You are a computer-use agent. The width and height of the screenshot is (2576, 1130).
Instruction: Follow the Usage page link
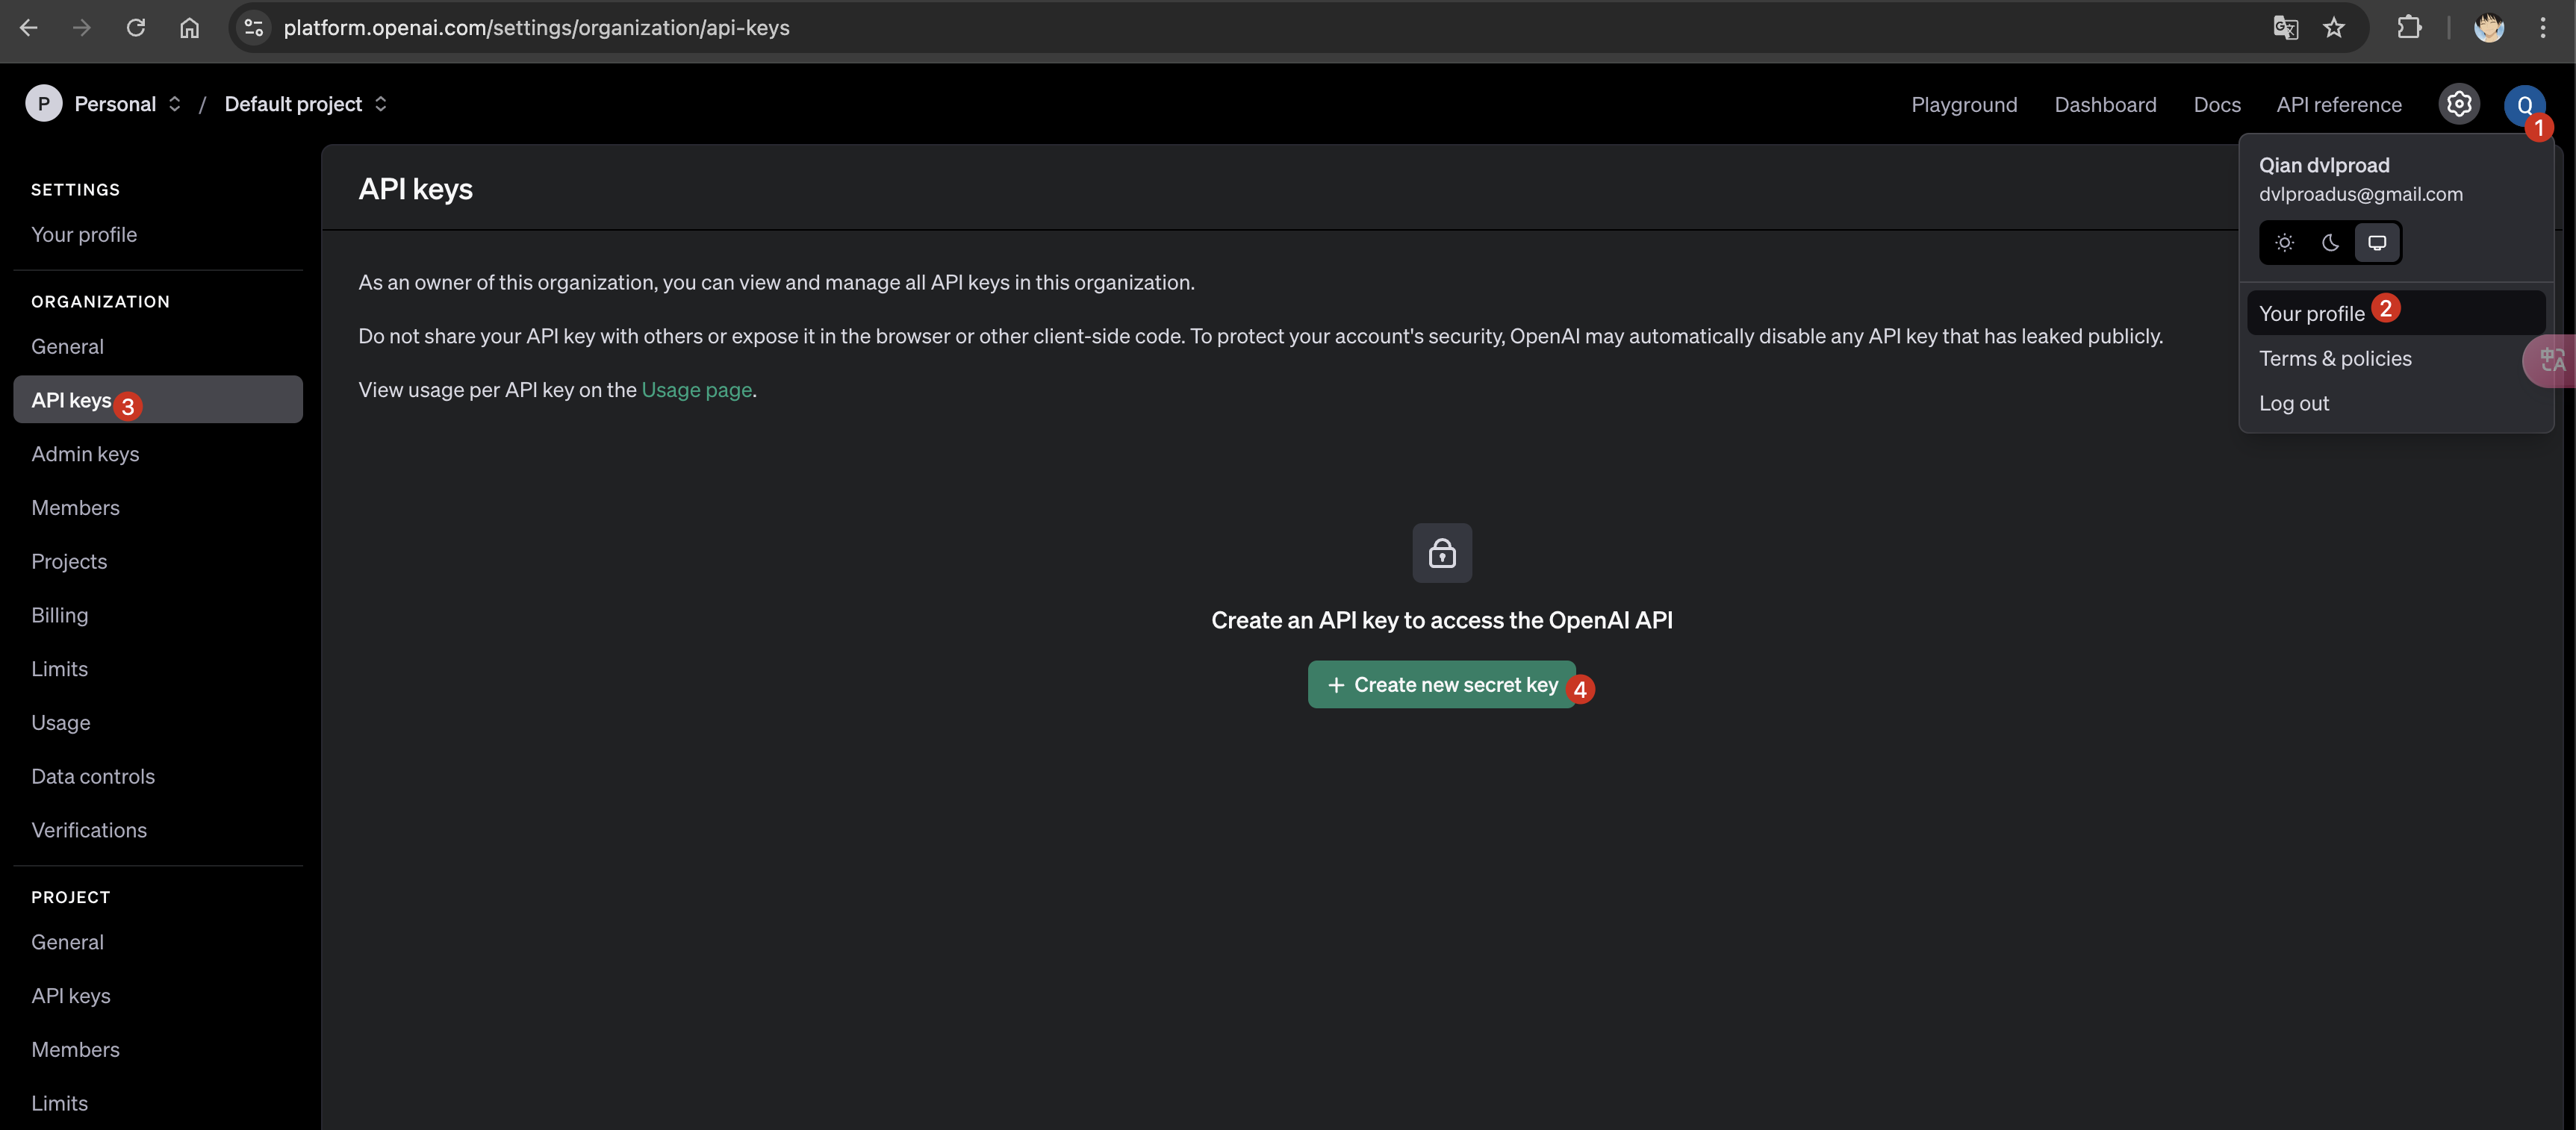[x=696, y=390]
